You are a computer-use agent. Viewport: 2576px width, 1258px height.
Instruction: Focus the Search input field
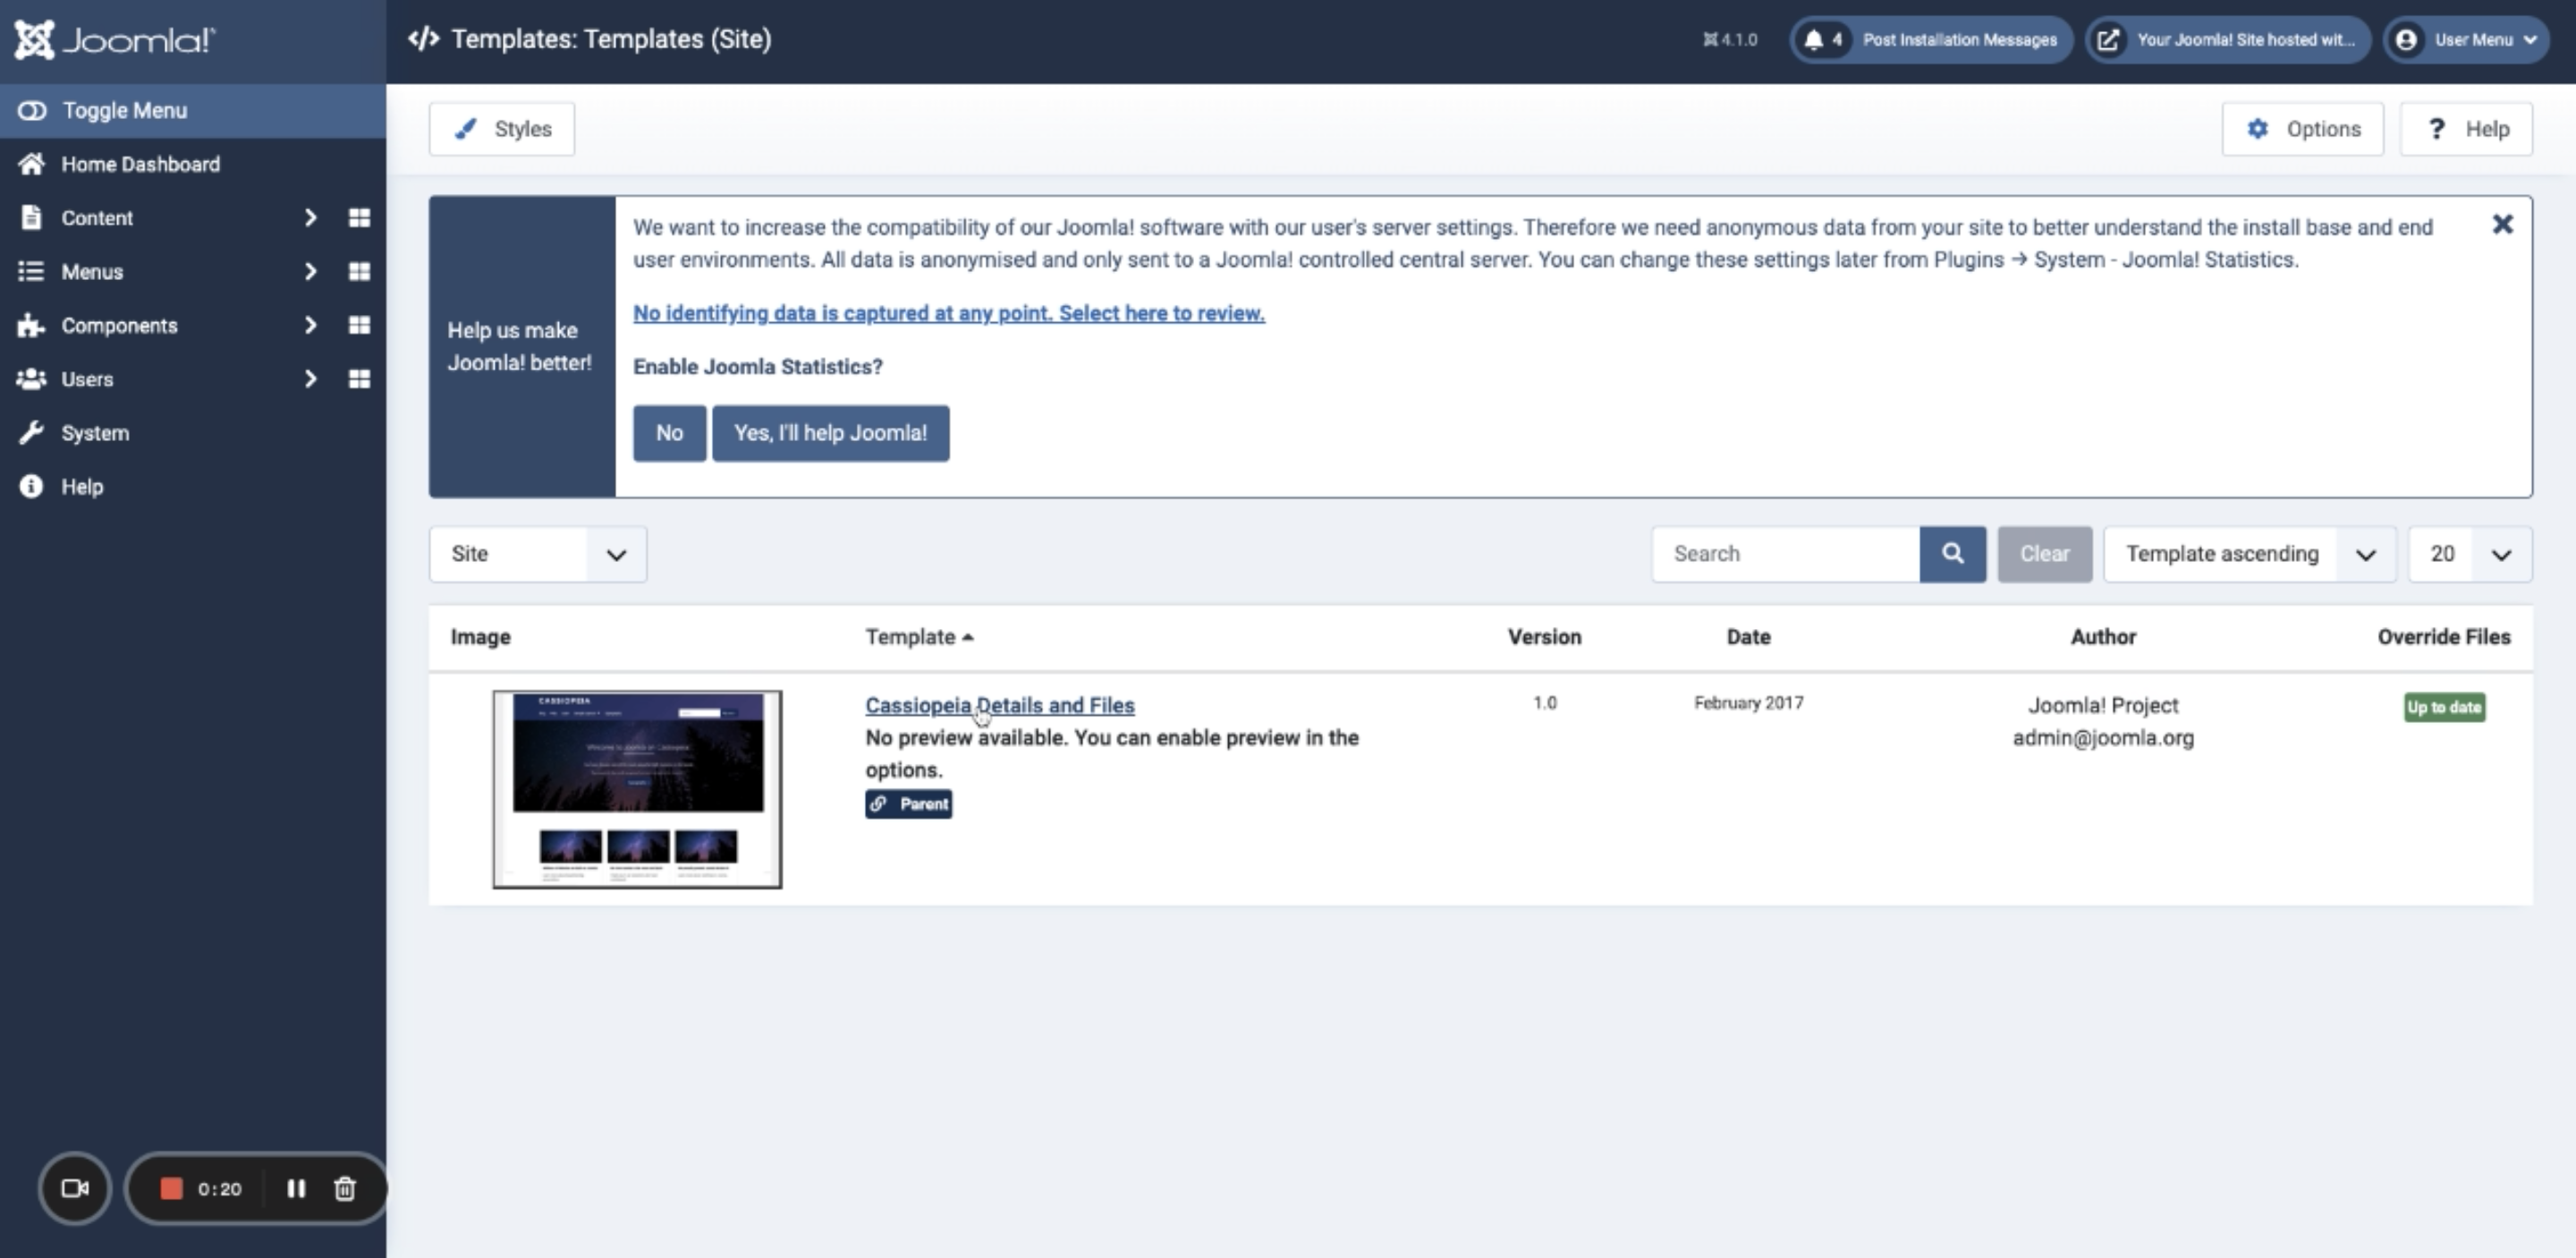click(1786, 554)
